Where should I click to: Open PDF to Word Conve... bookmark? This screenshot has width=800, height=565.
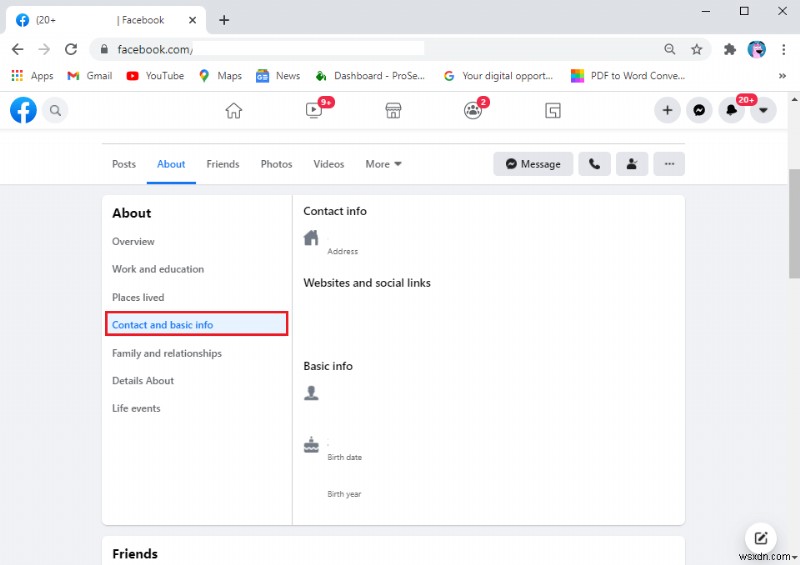coord(628,76)
